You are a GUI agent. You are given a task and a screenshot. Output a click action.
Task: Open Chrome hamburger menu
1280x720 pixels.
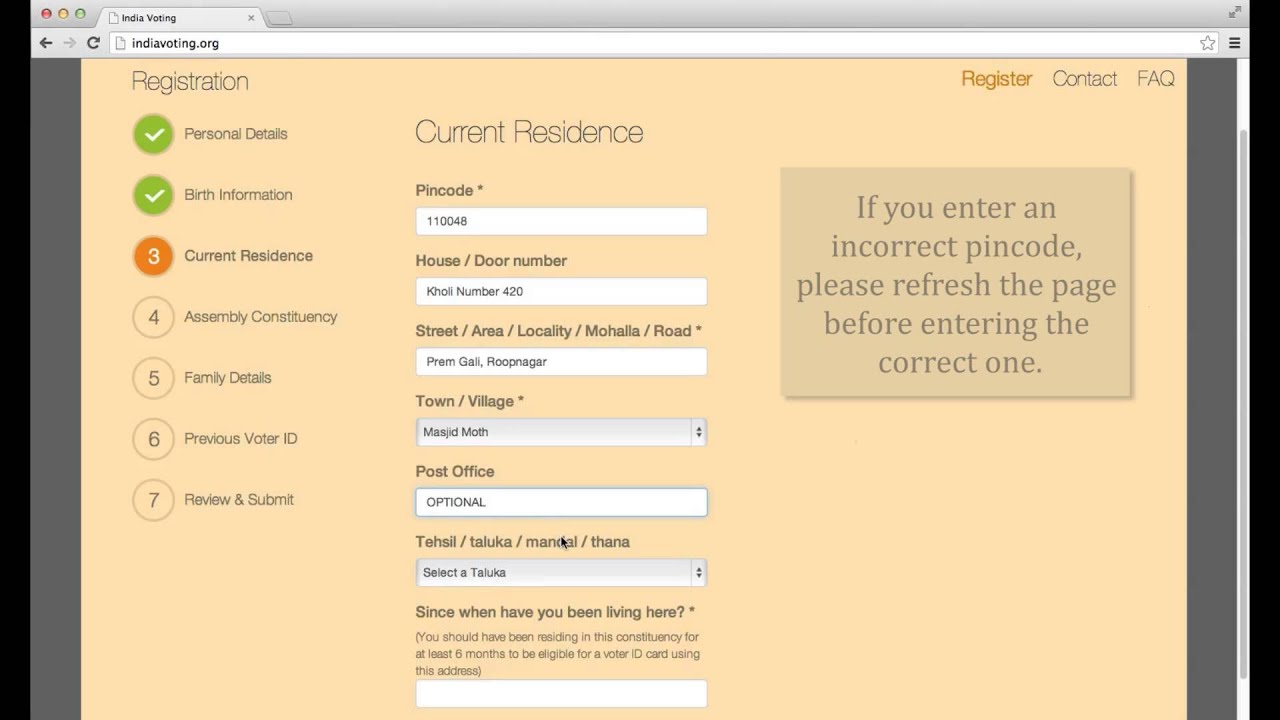point(1235,43)
